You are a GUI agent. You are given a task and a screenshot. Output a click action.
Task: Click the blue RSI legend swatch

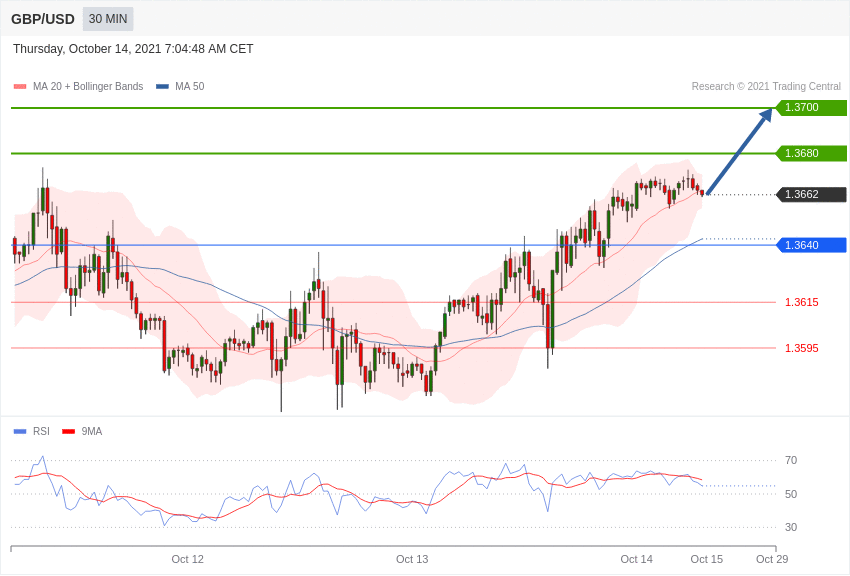20,432
